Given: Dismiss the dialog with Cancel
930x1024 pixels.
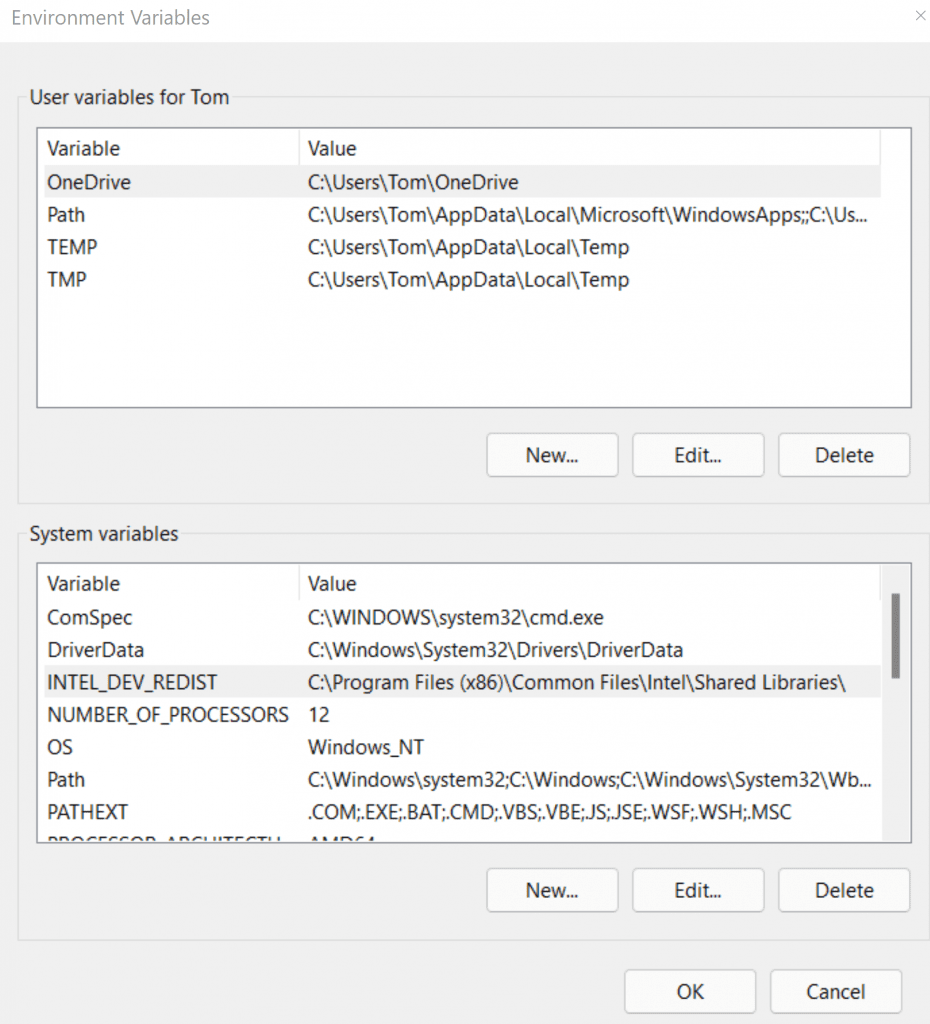Looking at the screenshot, I should click(x=835, y=991).
